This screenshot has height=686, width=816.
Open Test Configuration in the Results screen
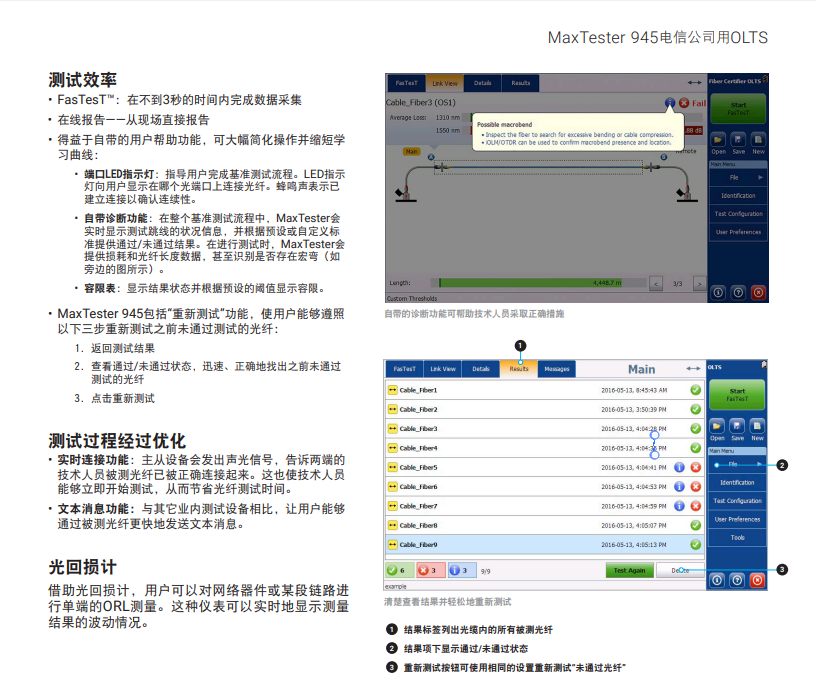[x=737, y=501]
